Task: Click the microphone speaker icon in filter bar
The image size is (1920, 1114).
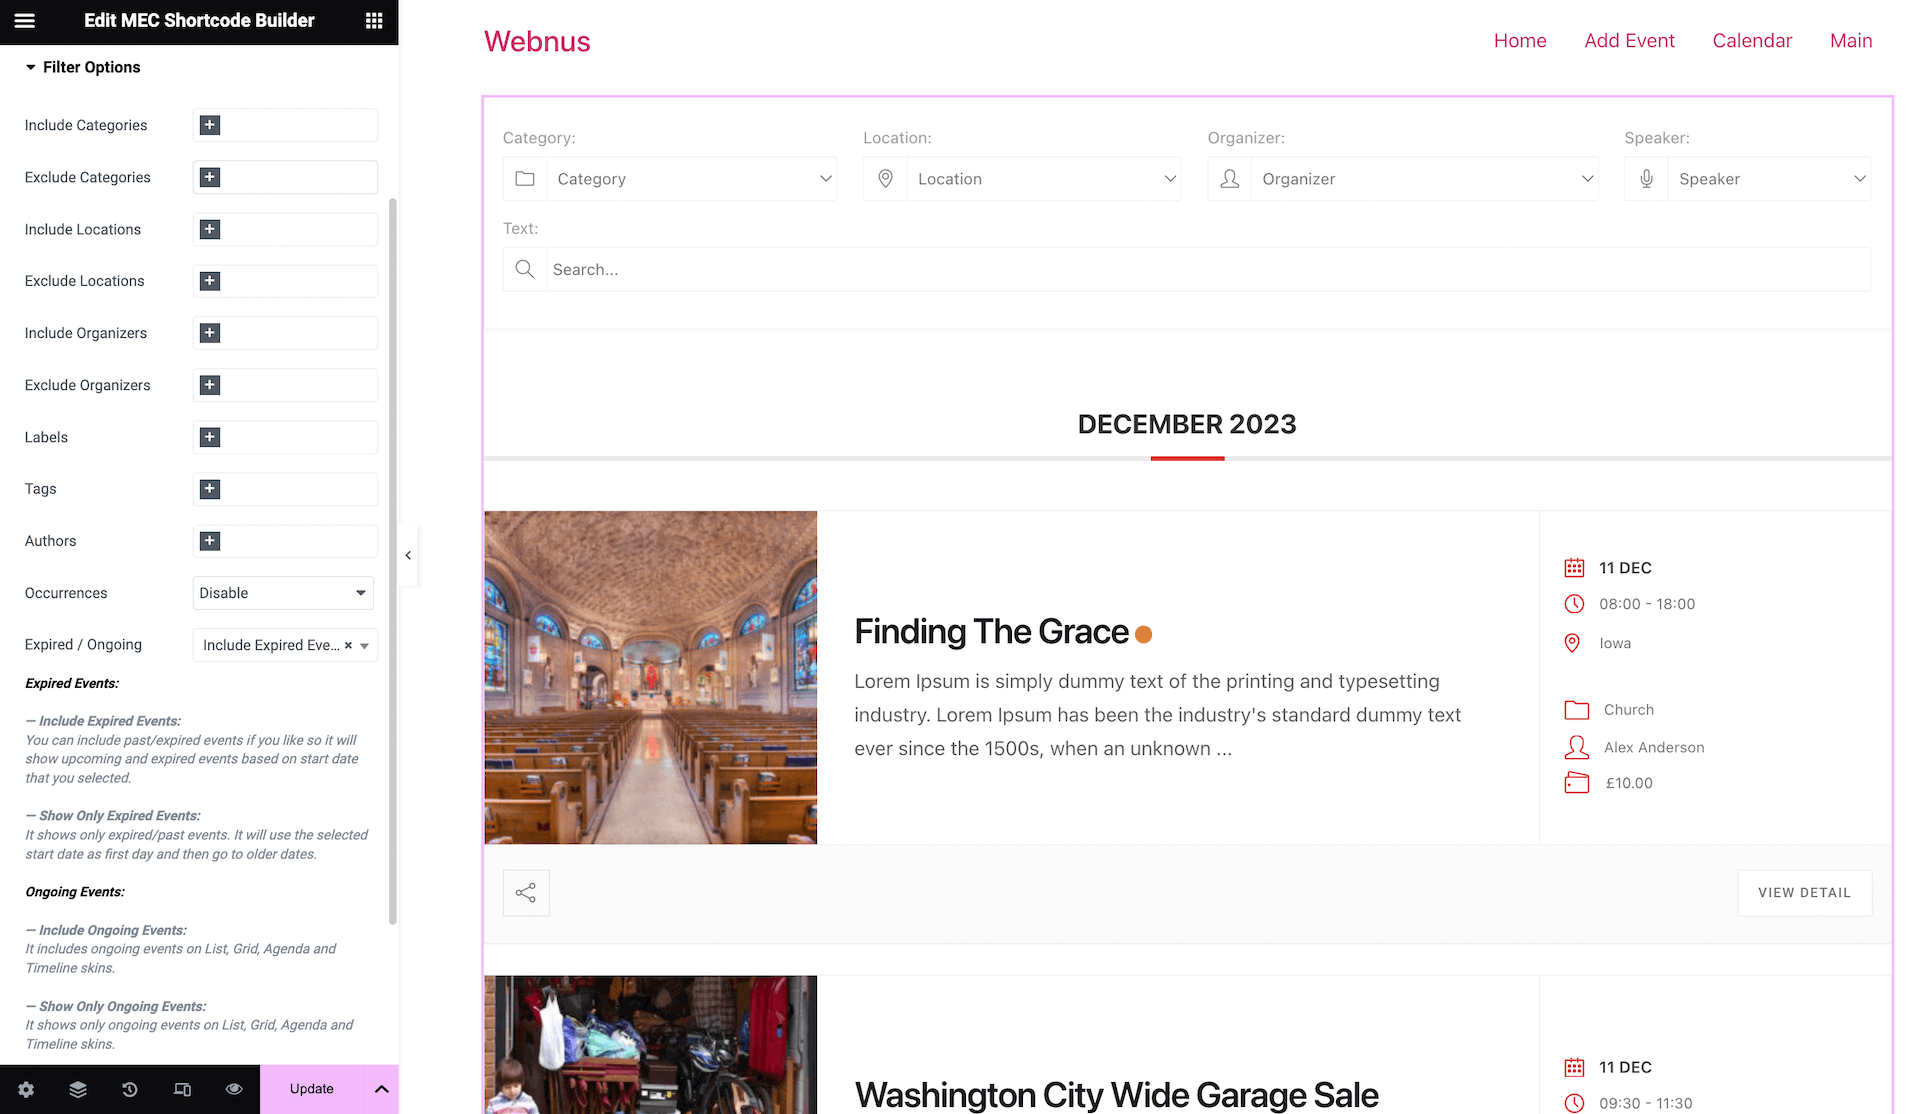Action: pyautogui.click(x=1647, y=179)
